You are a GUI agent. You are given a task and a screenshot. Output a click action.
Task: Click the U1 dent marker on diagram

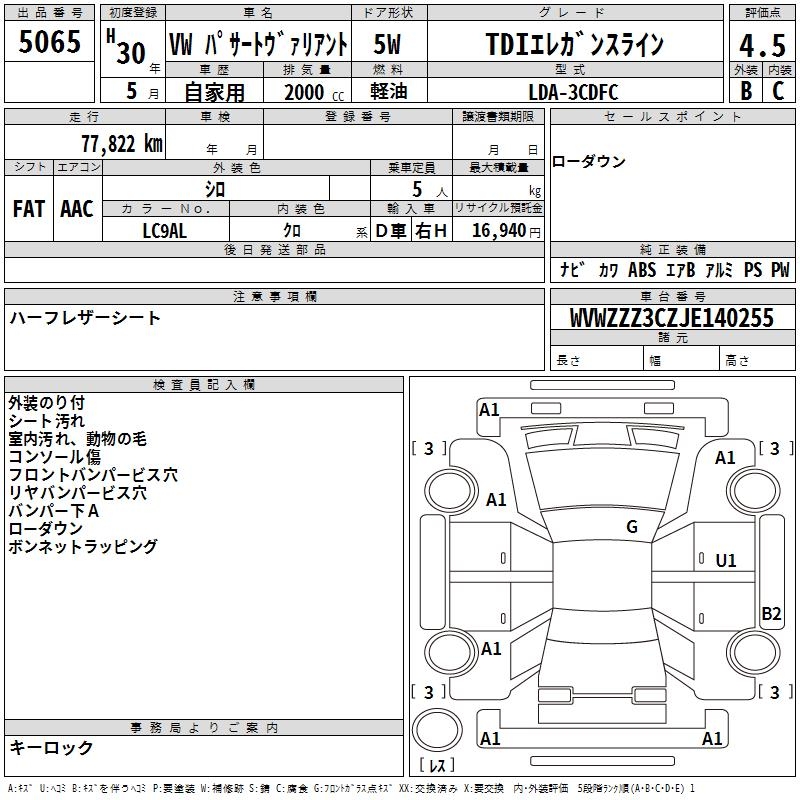coord(725,561)
